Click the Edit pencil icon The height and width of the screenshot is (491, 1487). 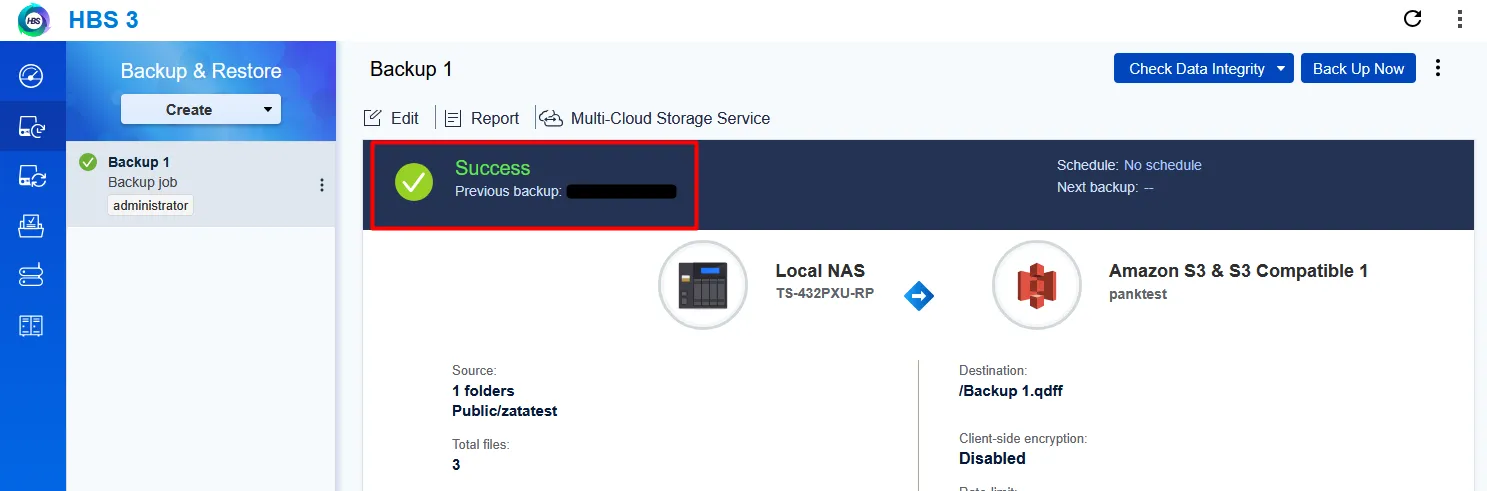click(x=373, y=118)
